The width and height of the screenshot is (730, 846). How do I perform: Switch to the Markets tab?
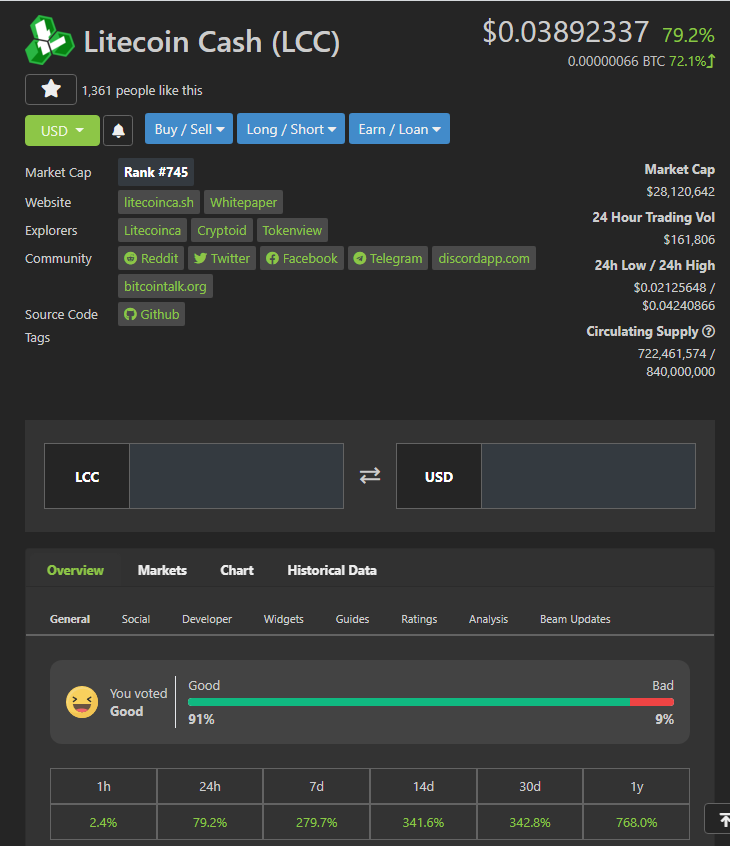(162, 570)
